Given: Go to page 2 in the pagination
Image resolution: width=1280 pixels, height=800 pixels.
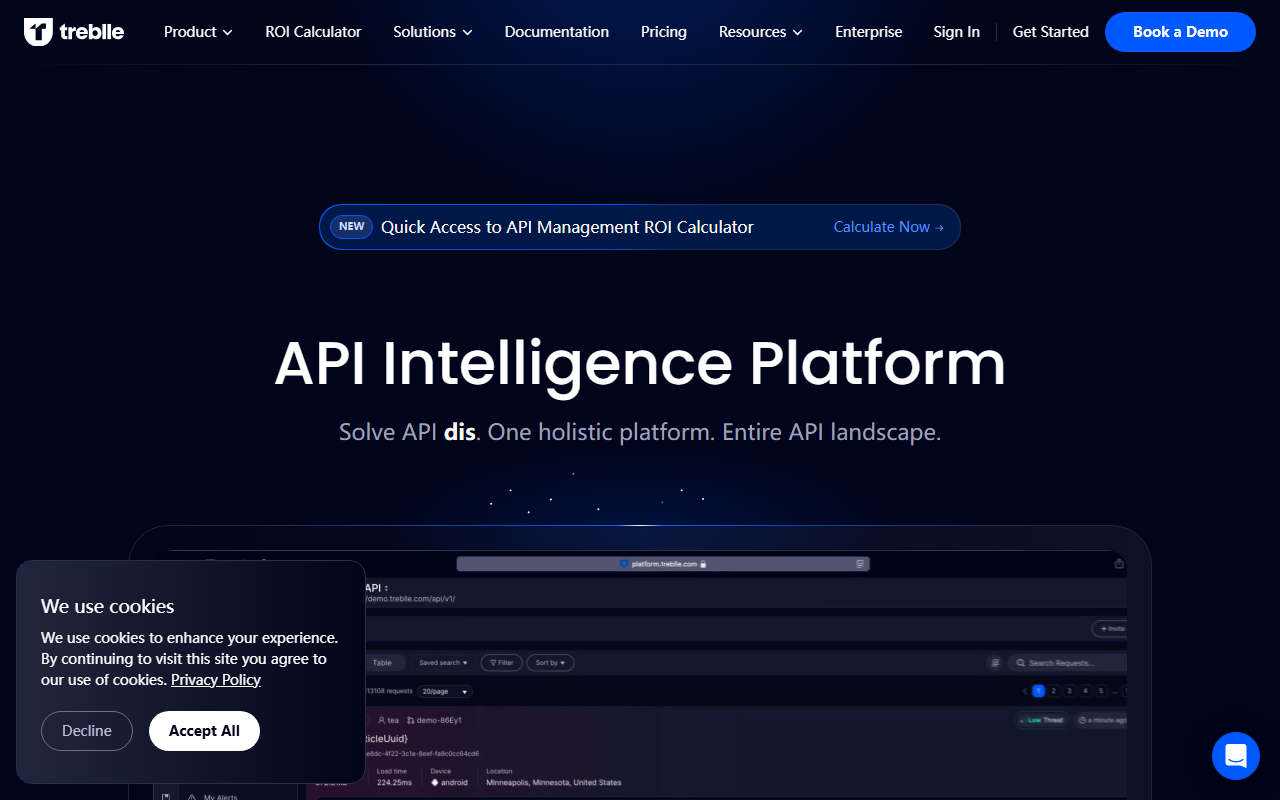Looking at the screenshot, I should (1054, 691).
